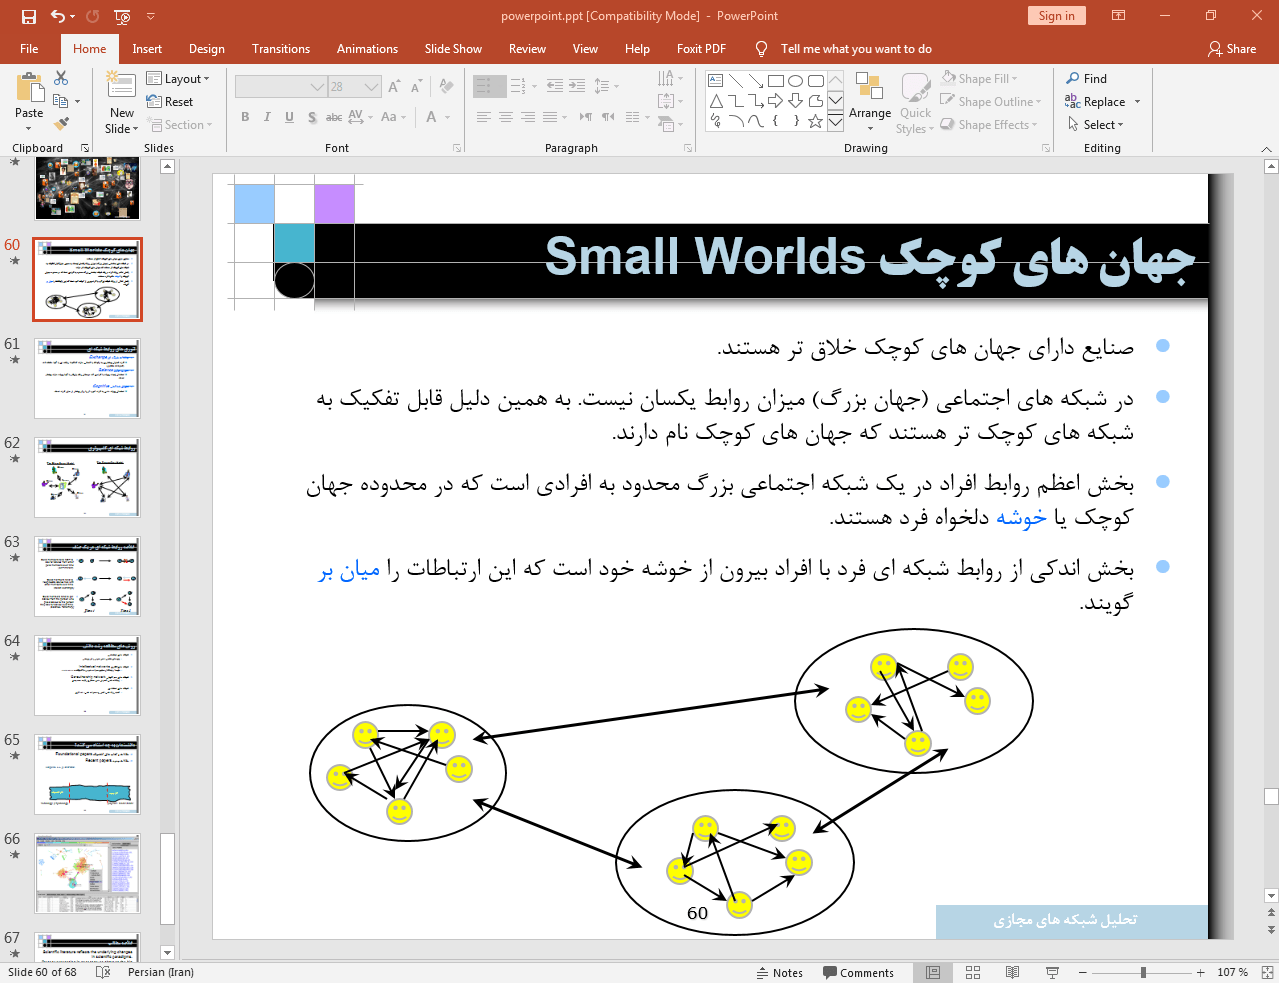The width and height of the screenshot is (1279, 983).
Task: Click the Find magnifier icon
Action: 1073,78
